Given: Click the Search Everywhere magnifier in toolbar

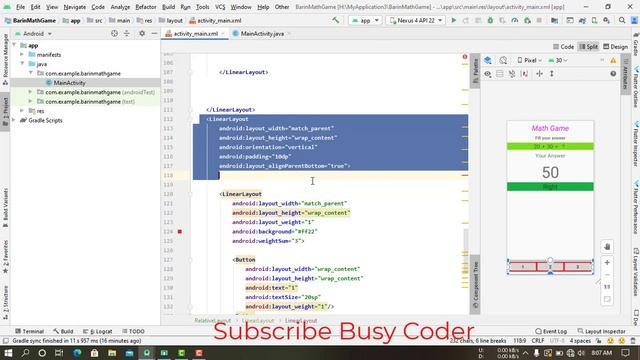Looking at the screenshot, I should pos(622,20).
